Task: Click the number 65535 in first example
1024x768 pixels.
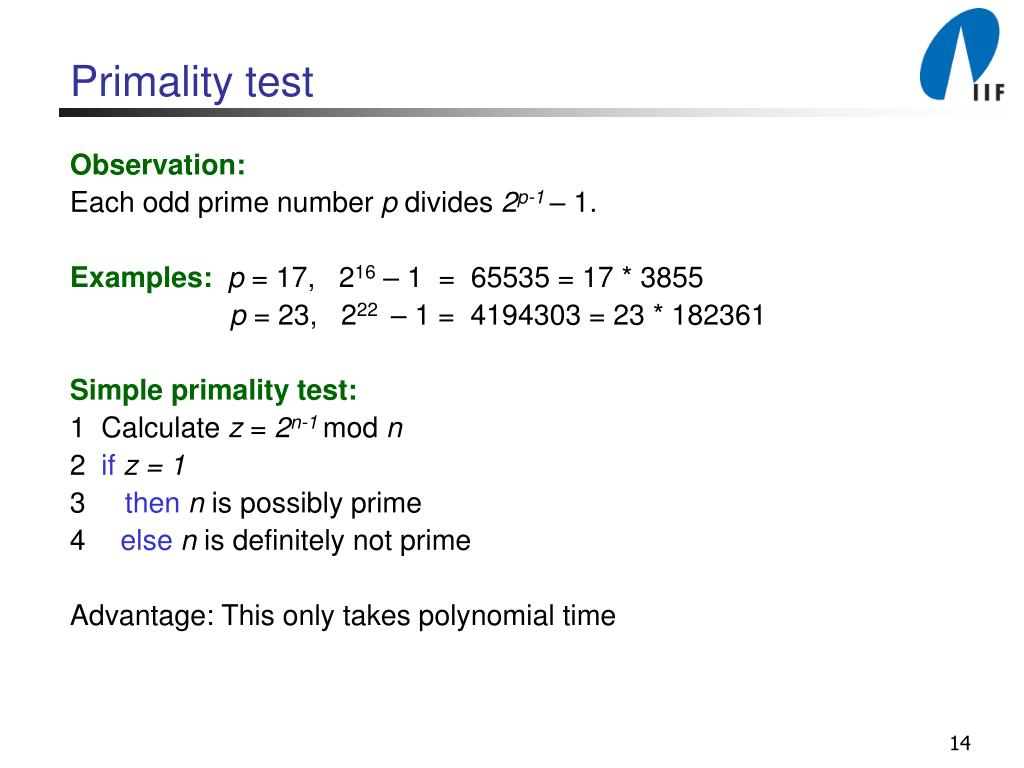Action: [x=510, y=278]
